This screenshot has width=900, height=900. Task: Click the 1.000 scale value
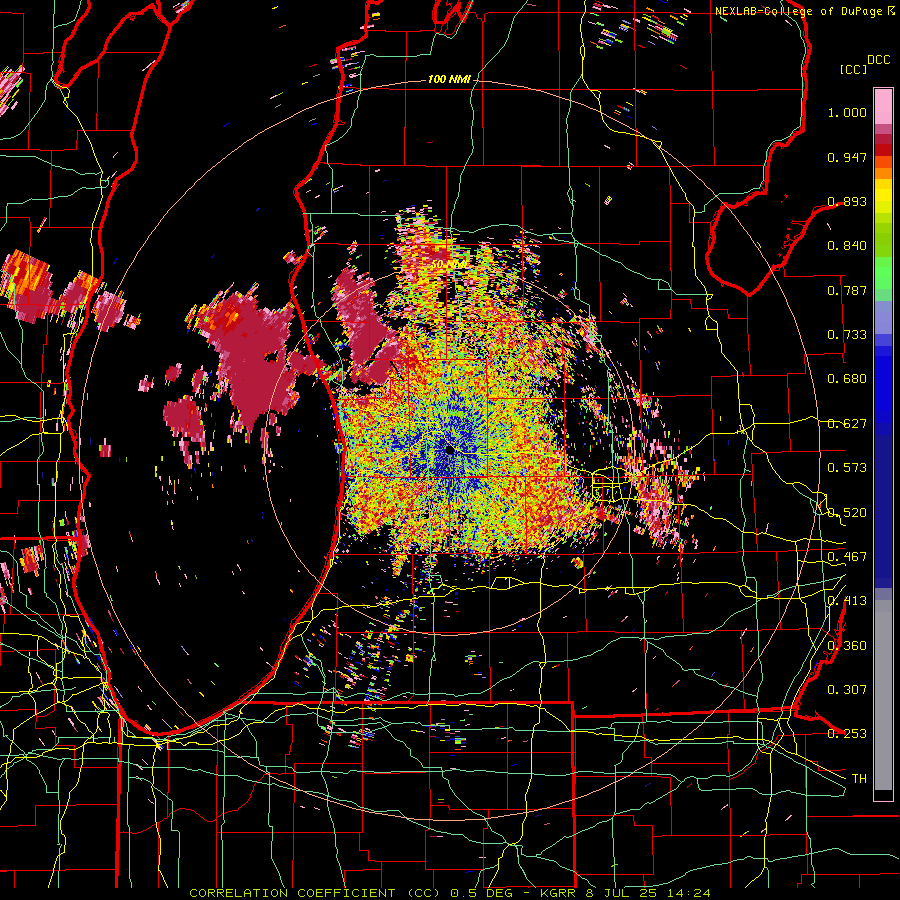pyautogui.click(x=847, y=112)
